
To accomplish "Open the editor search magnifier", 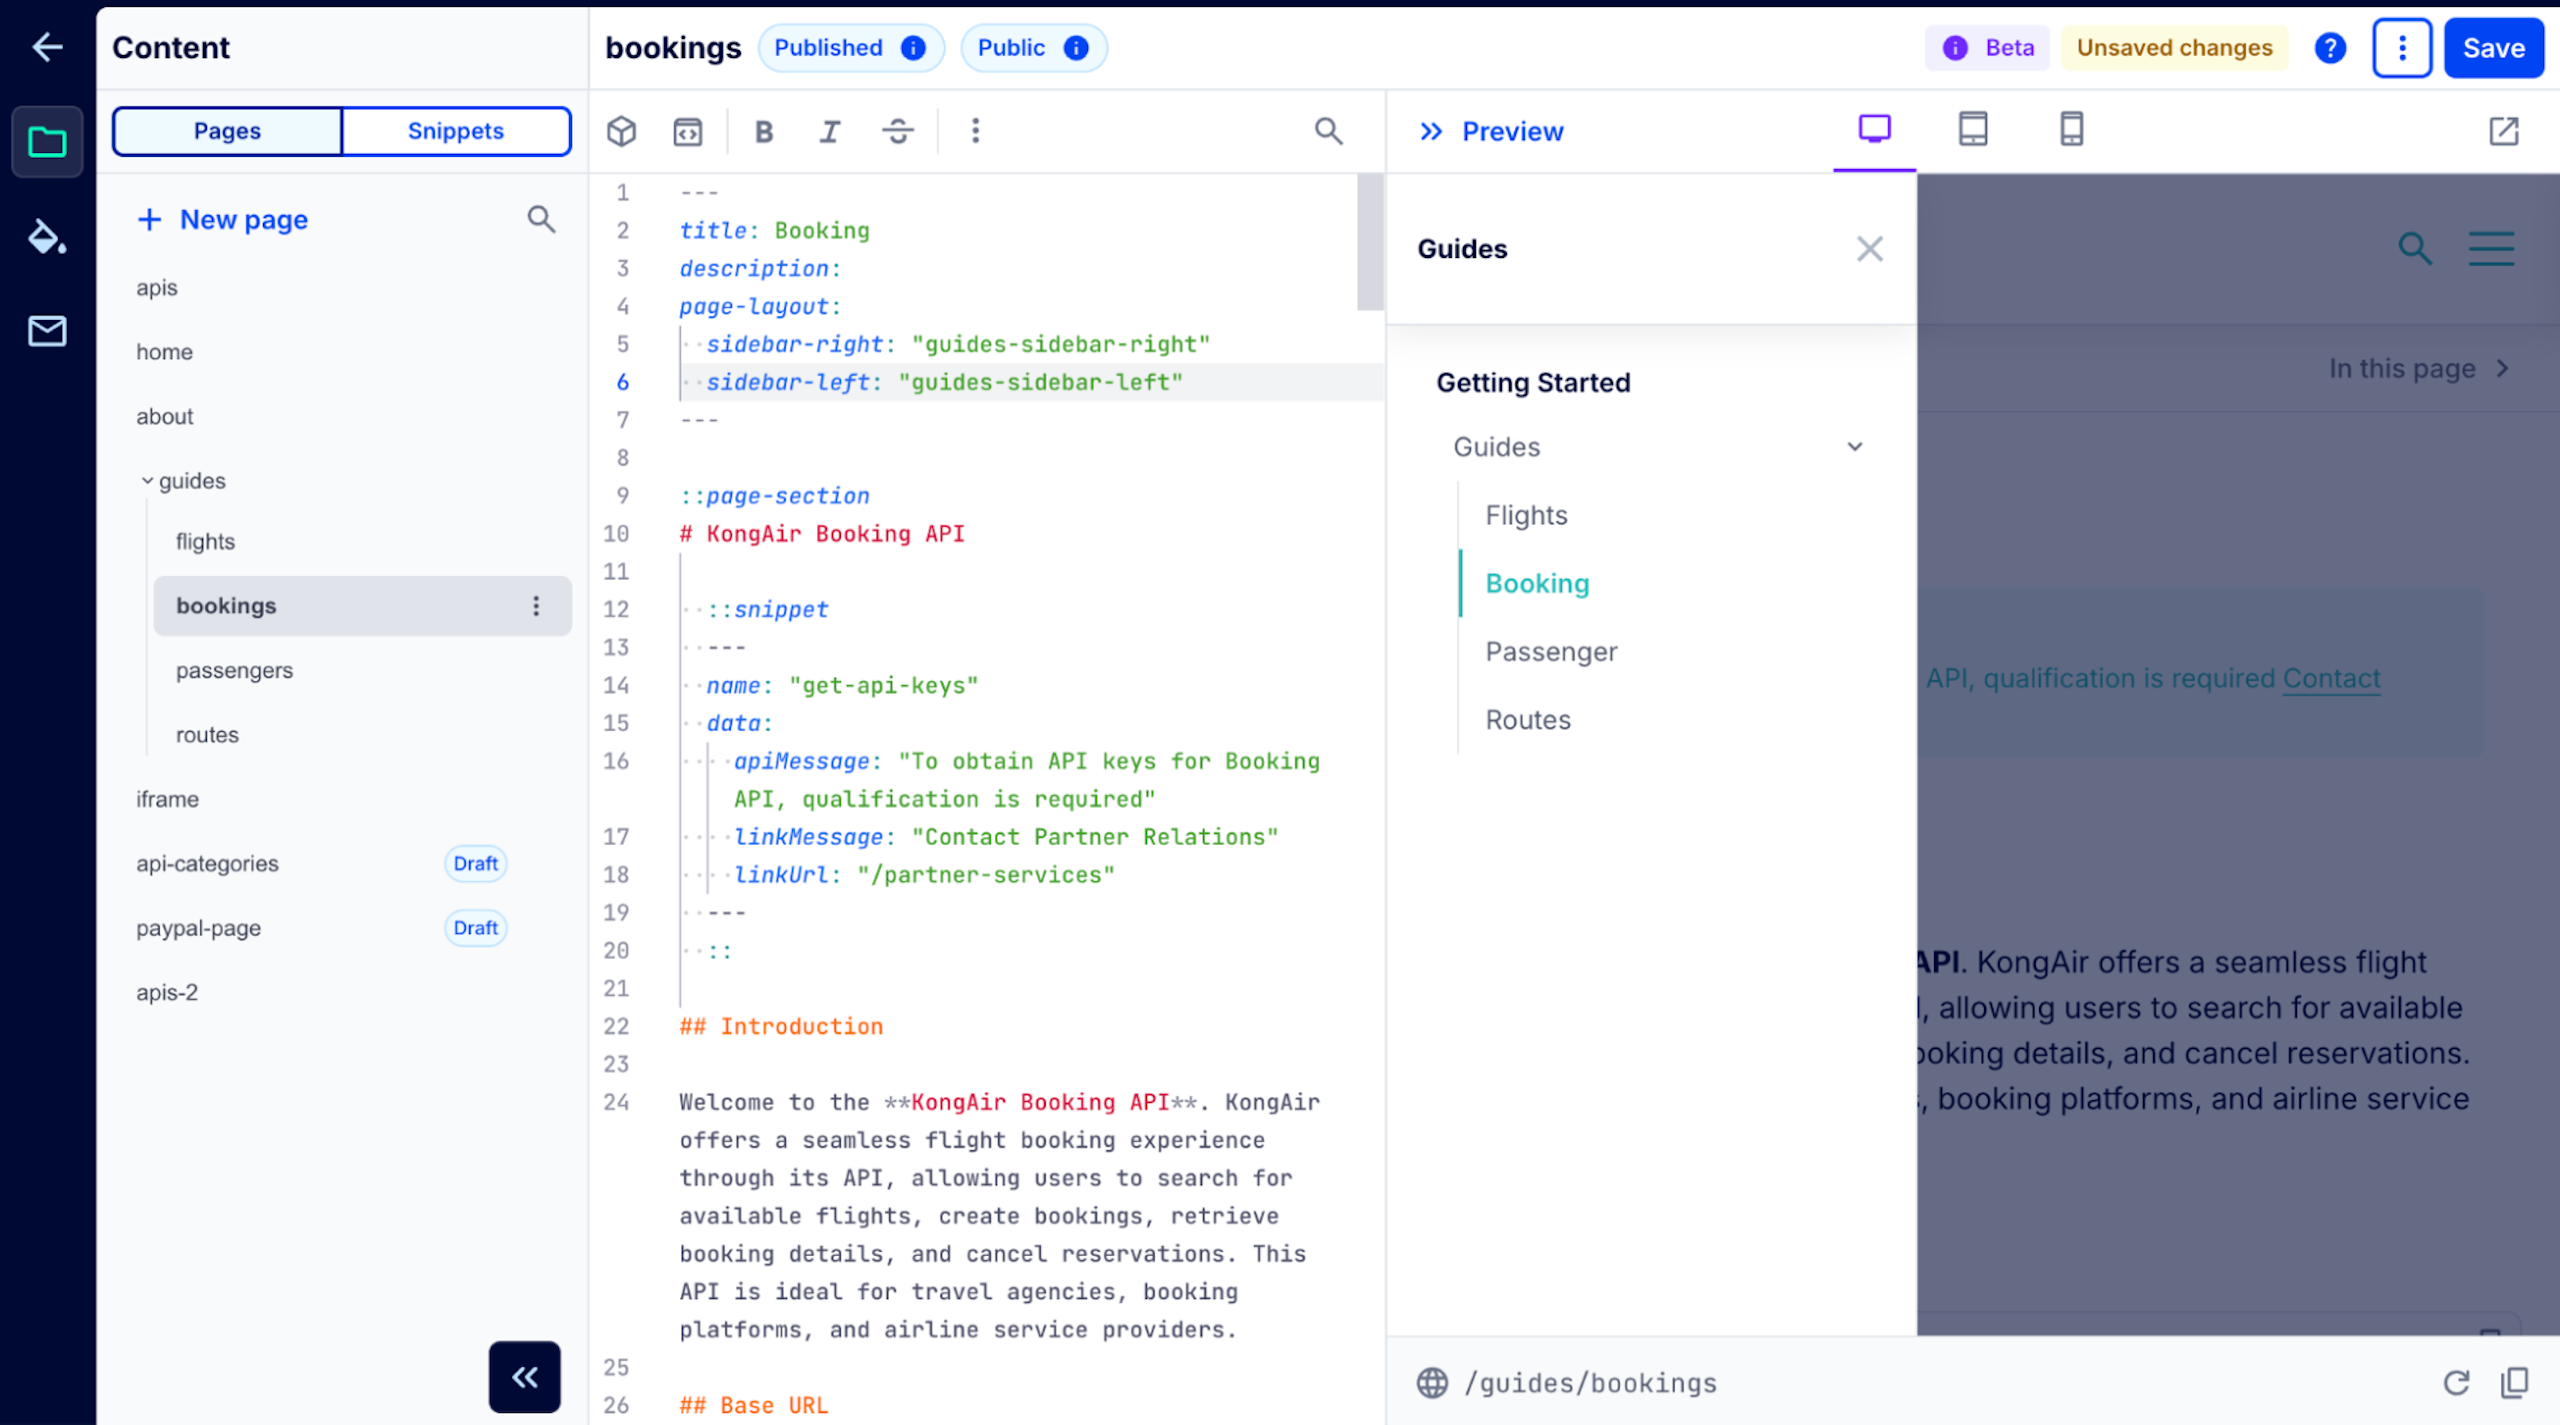I will pyautogui.click(x=1328, y=131).
